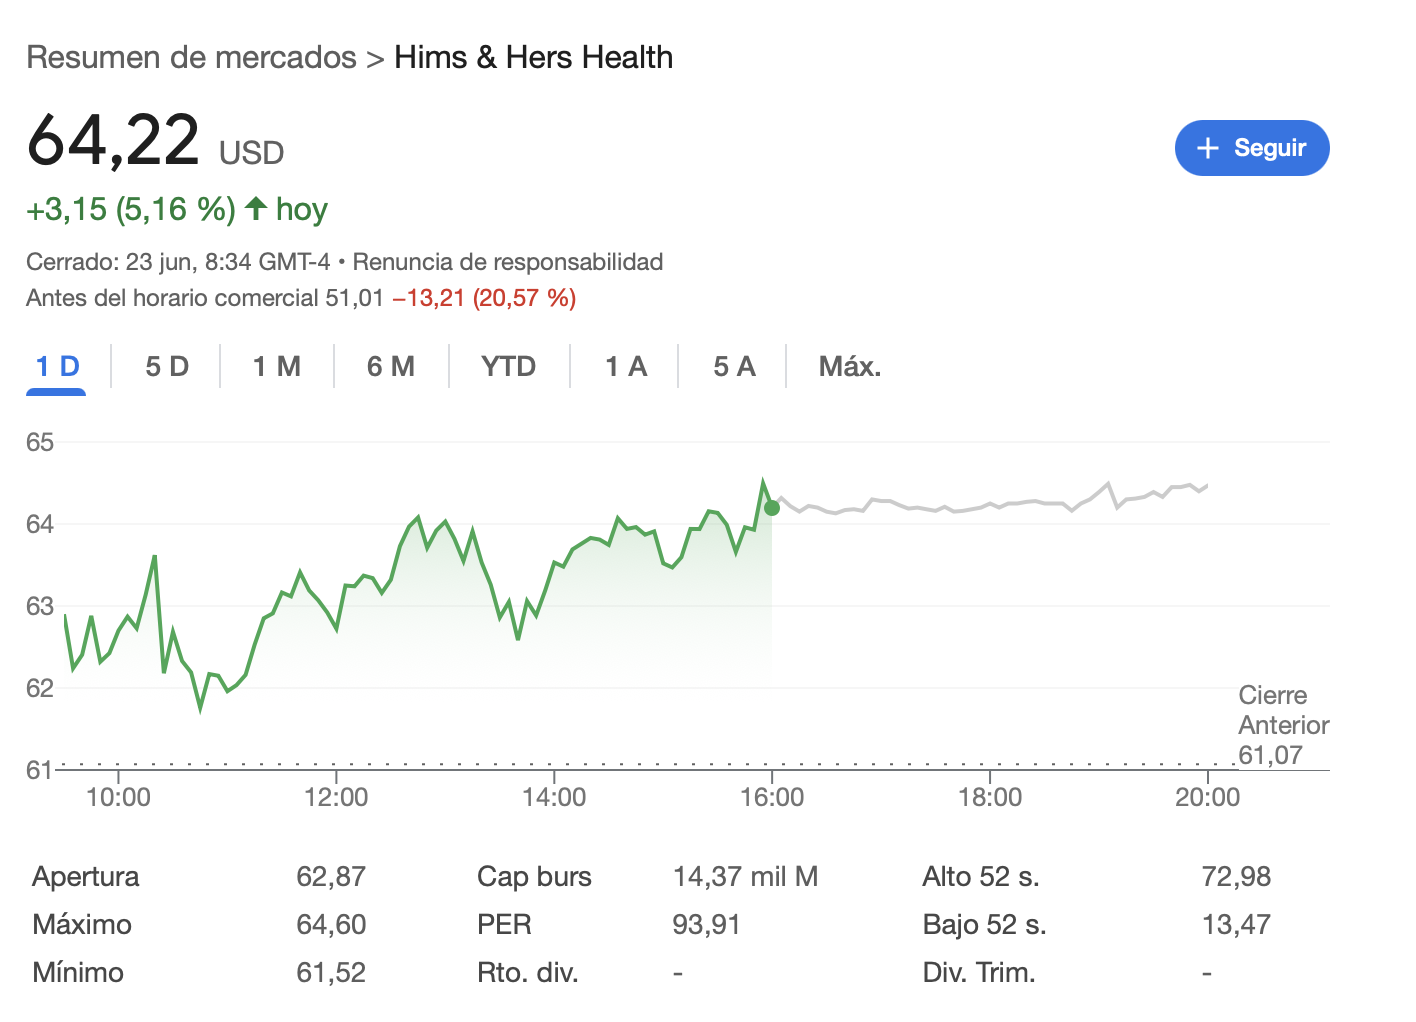Click the pre-market price 51,01
Screen dimensions: 1416x1022
click(x=355, y=298)
